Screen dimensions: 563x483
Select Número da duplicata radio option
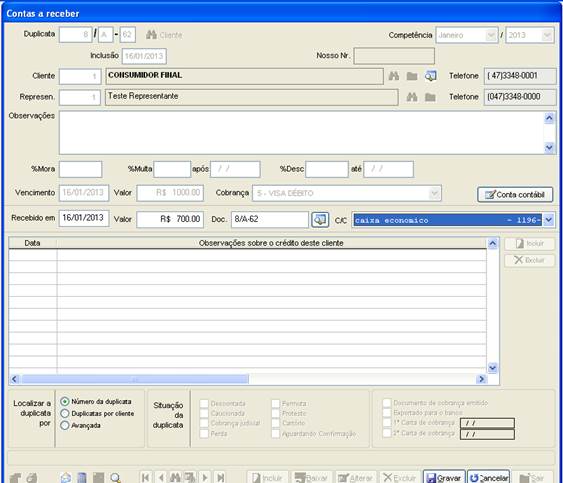[65, 401]
